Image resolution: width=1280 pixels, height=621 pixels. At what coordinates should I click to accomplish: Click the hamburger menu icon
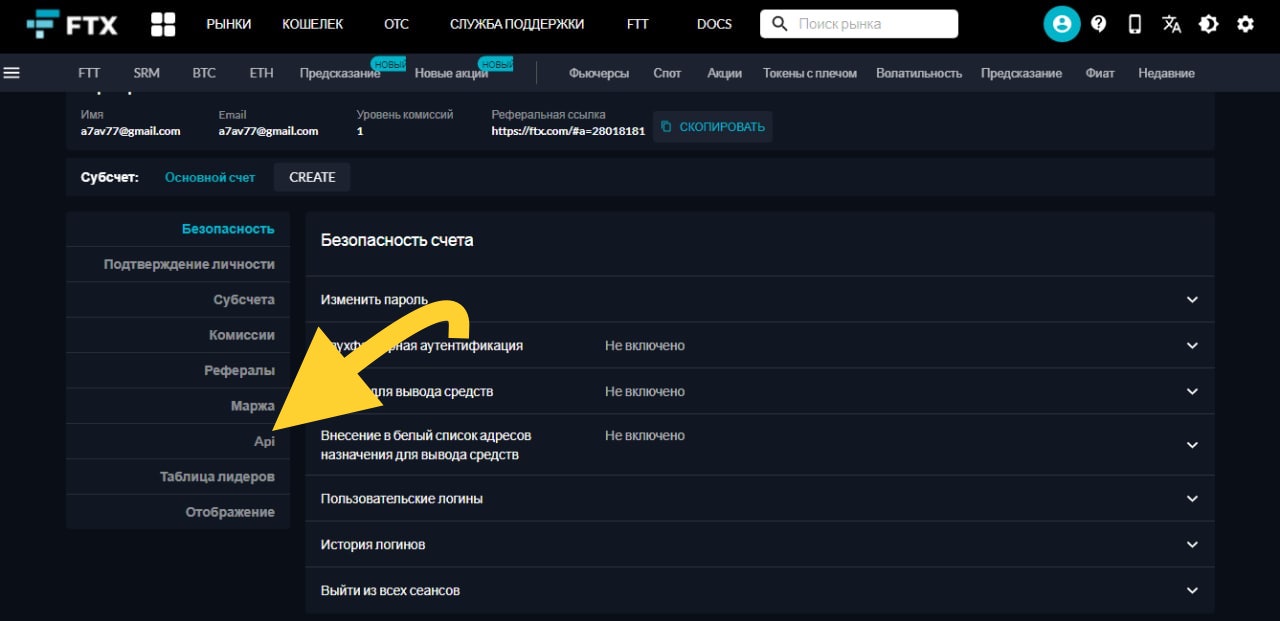click(x=11, y=71)
